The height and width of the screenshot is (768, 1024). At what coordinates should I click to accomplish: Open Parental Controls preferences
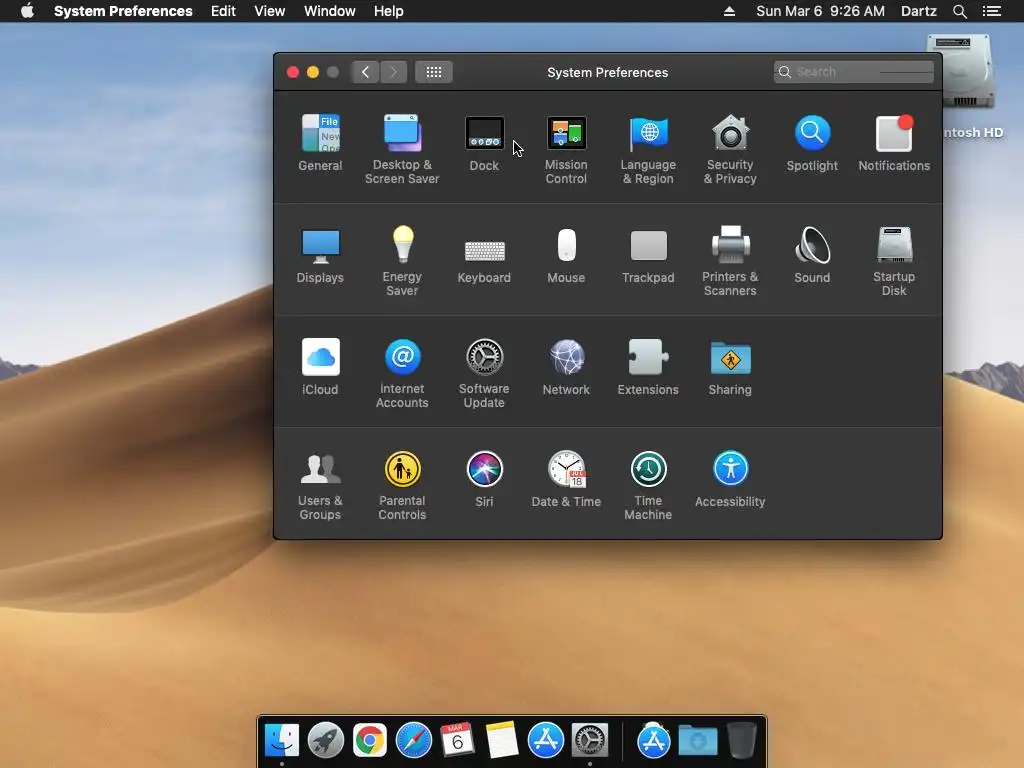tap(402, 485)
